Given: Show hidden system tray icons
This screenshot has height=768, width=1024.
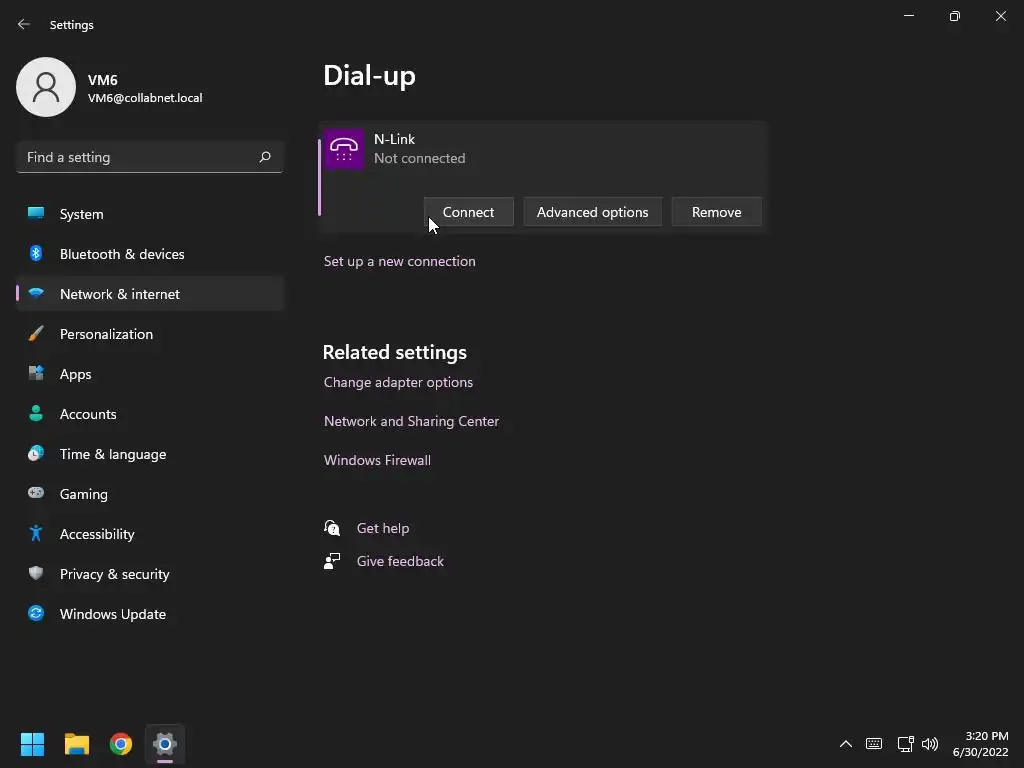Looking at the screenshot, I should (845, 744).
